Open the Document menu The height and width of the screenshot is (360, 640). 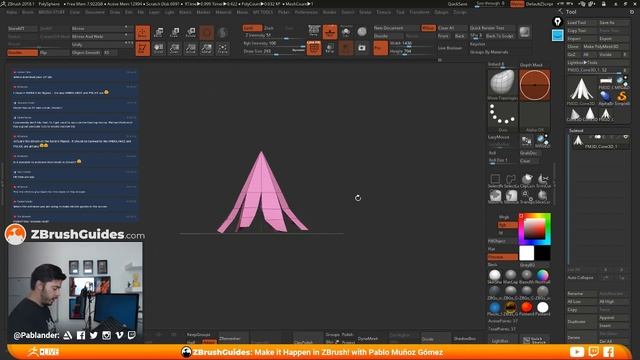coord(95,12)
